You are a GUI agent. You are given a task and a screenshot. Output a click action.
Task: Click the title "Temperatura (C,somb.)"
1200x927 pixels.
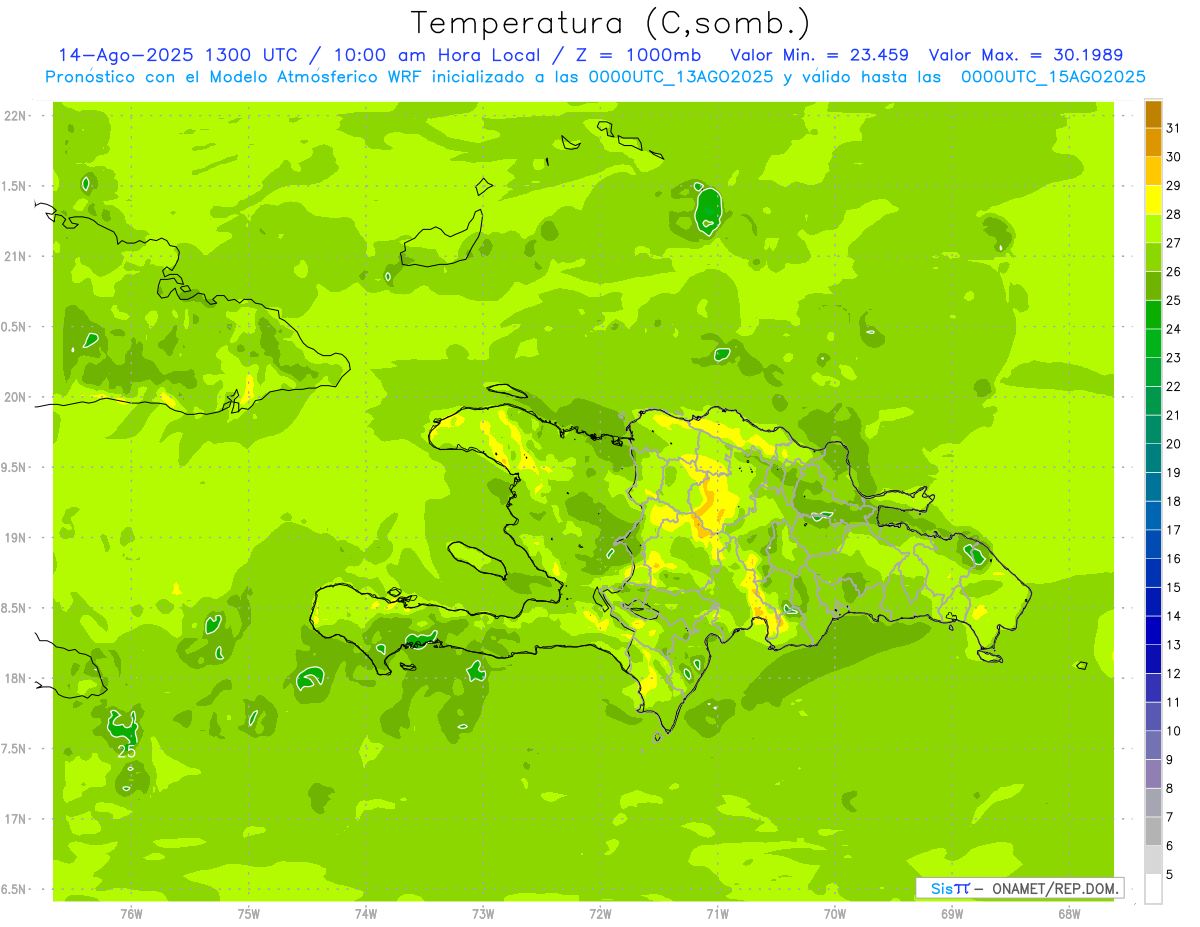(611, 24)
